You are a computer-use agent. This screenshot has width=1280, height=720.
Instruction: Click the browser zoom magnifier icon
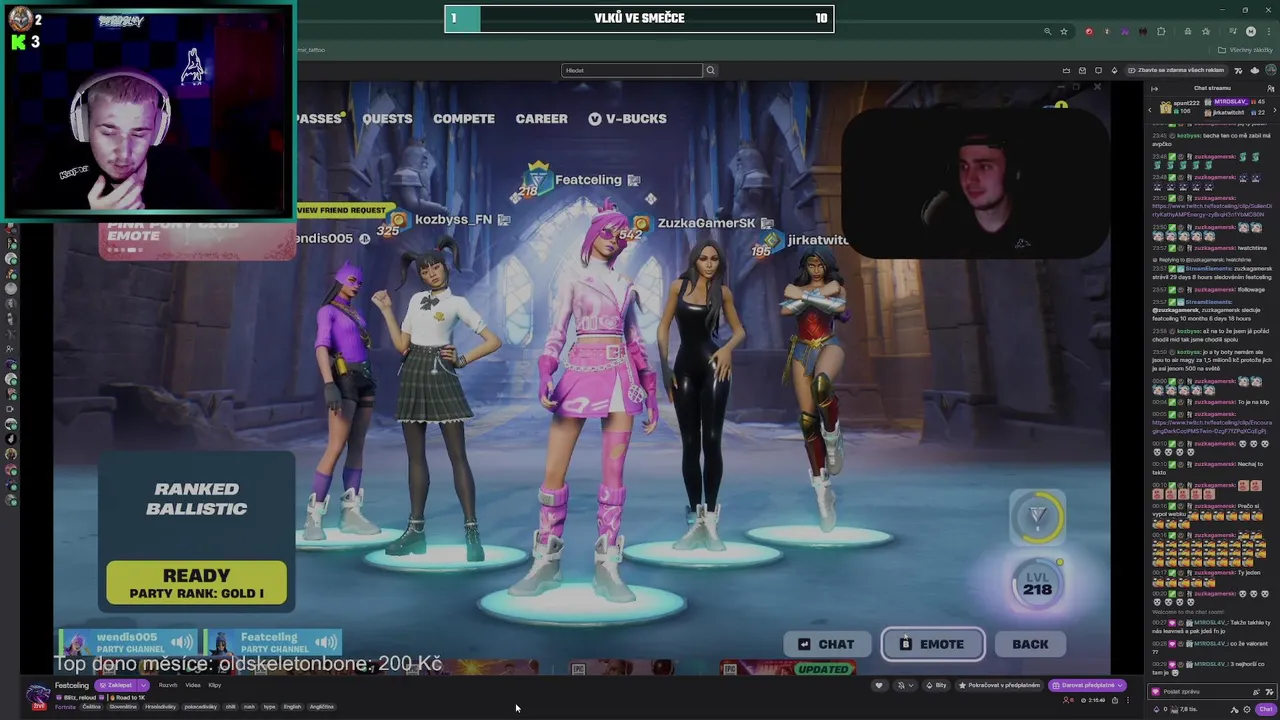1048,32
